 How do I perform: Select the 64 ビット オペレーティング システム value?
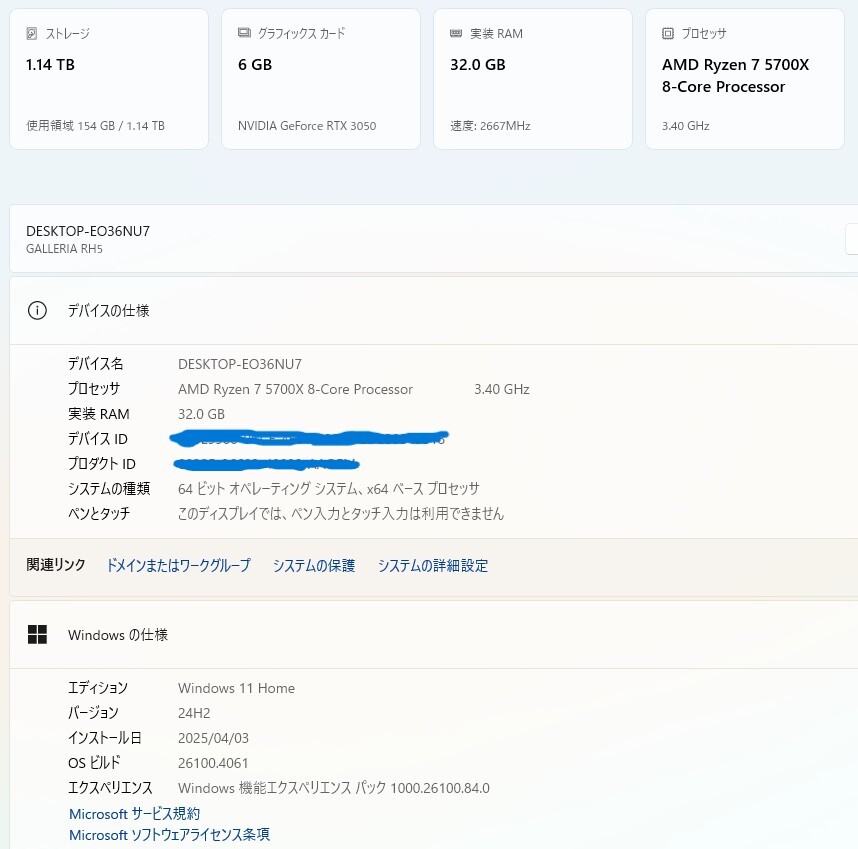(328, 489)
